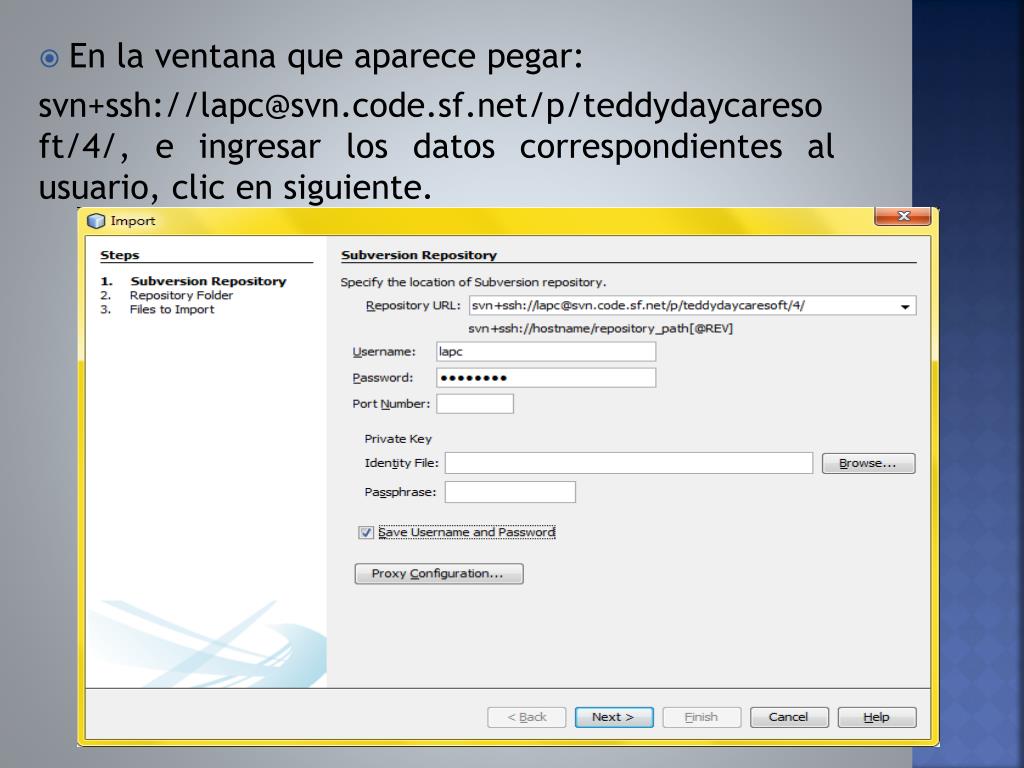Select Files to Import step
The height and width of the screenshot is (768, 1024).
click(172, 309)
